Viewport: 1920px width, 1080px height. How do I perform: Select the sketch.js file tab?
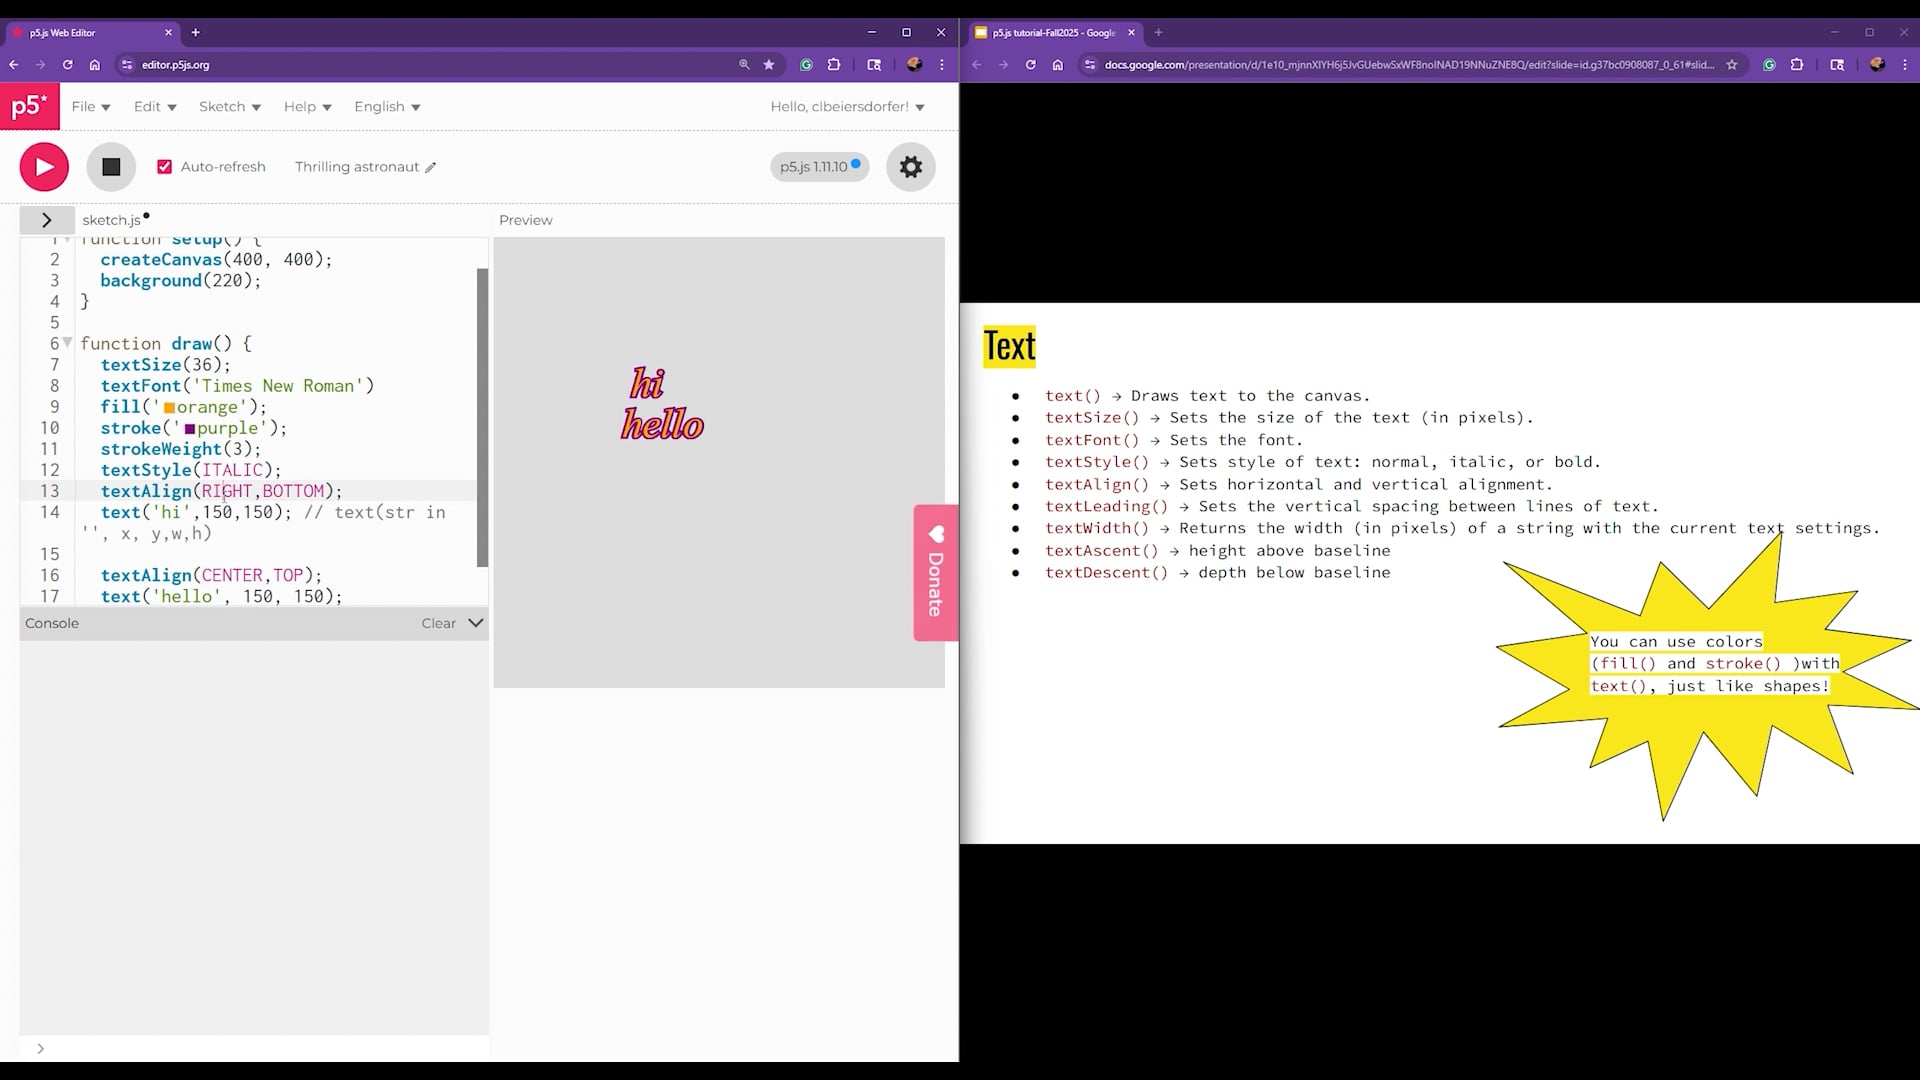pyautogui.click(x=111, y=220)
